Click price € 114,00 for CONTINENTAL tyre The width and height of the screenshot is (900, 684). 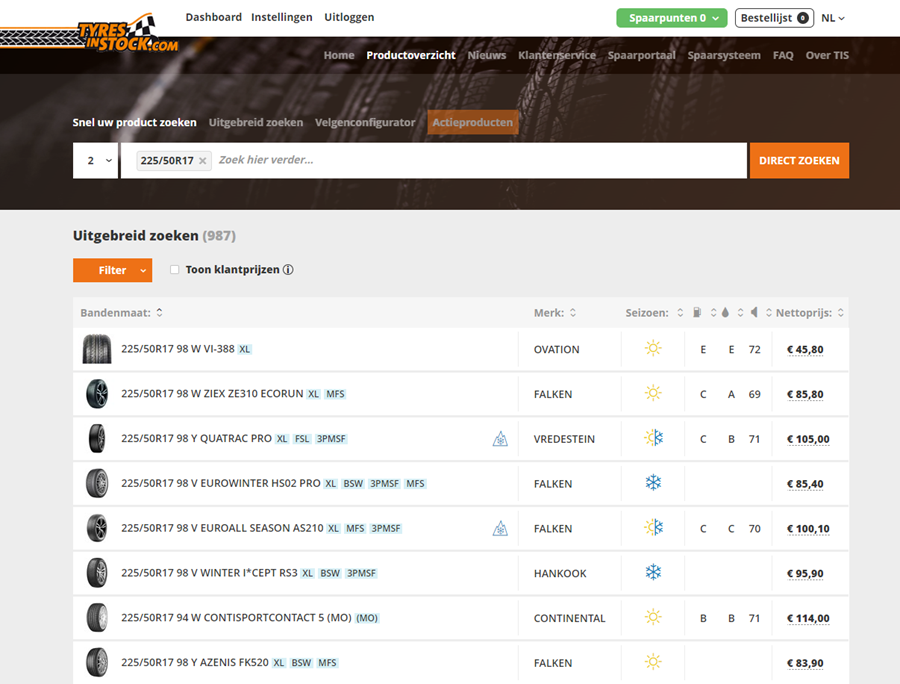(808, 618)
